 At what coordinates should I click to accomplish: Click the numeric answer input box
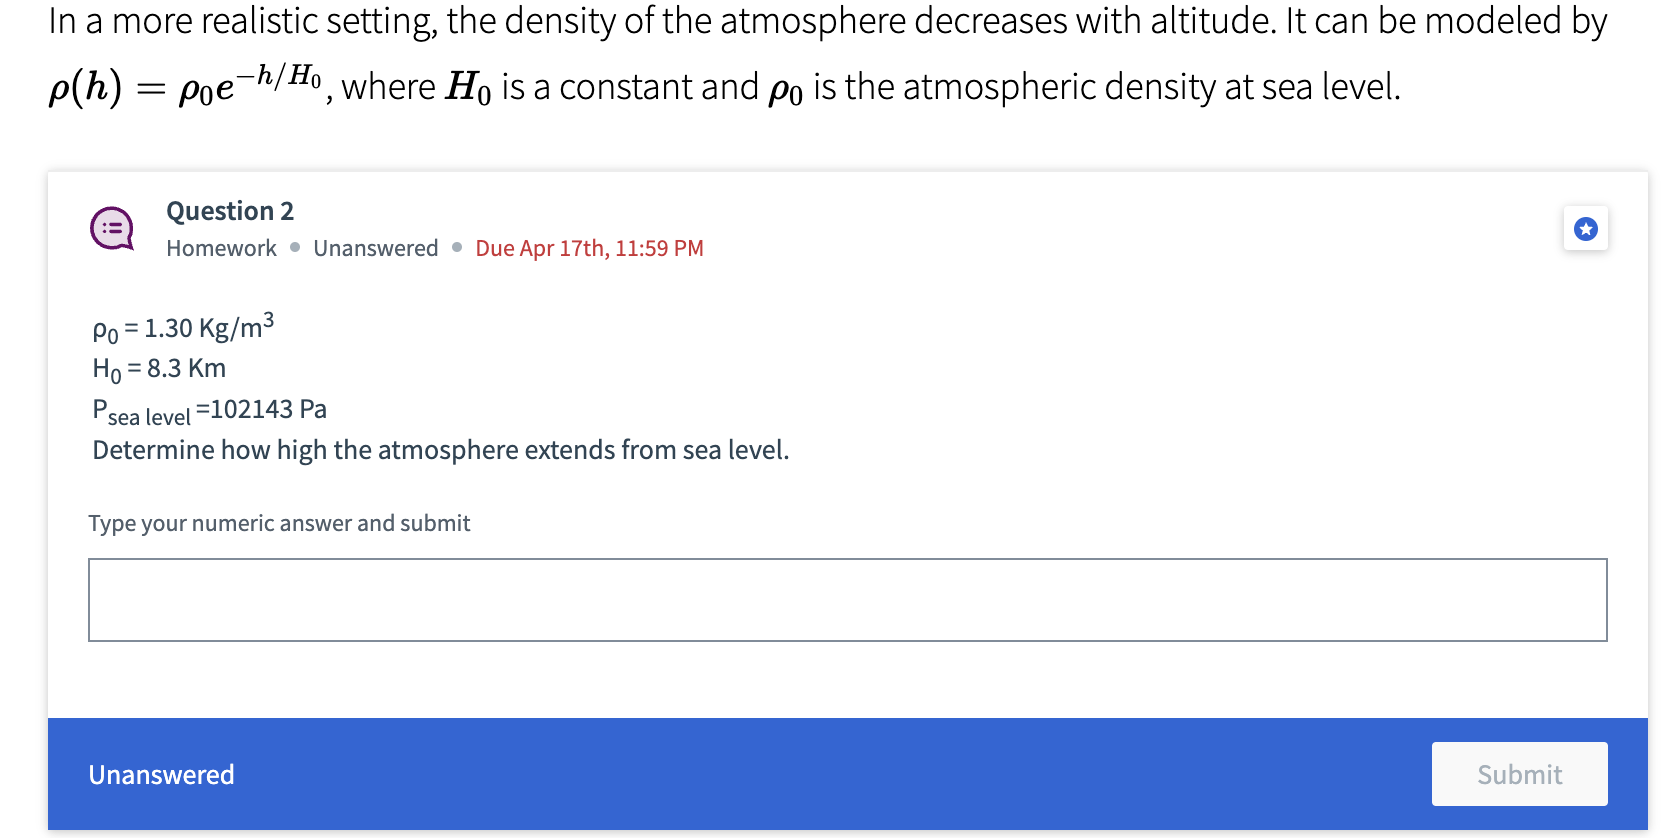point(848,599)
